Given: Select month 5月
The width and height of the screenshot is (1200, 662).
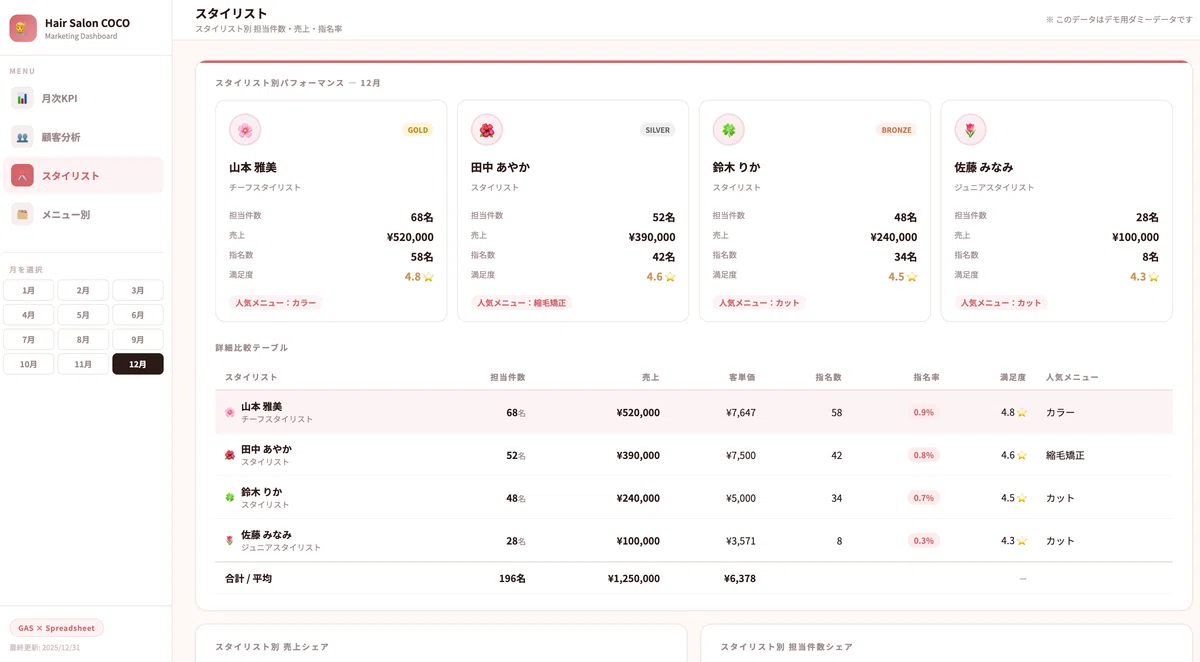Looking at the screenshot, I should [83, 315].
